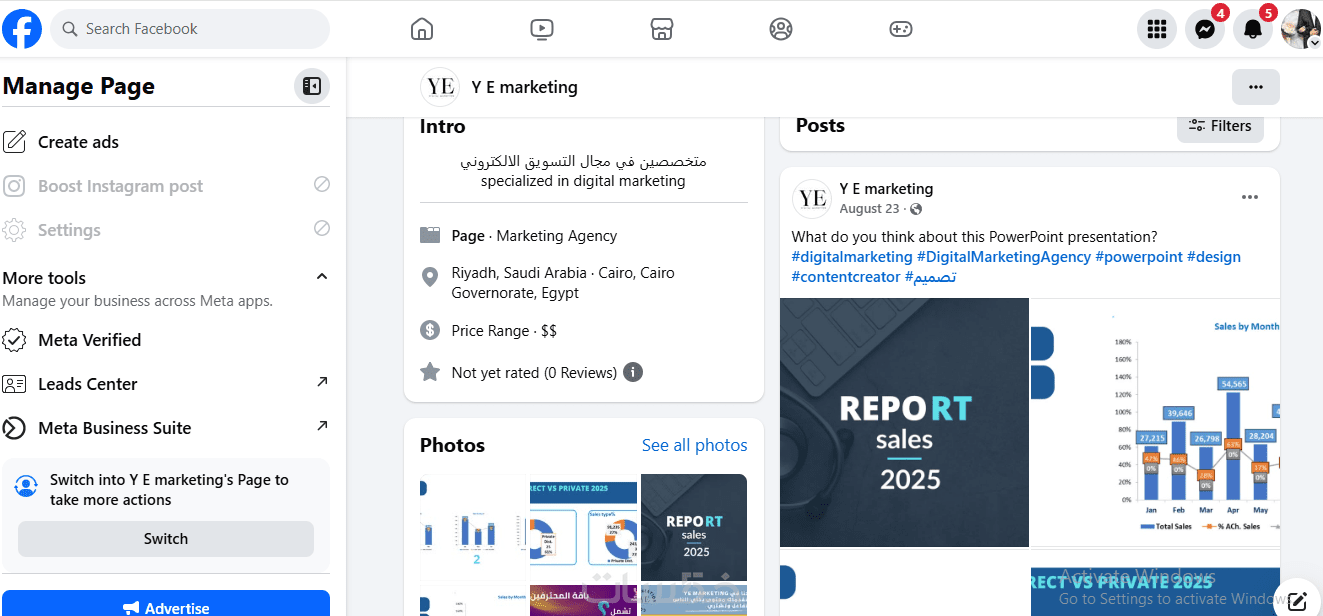Click the Marketing Agency page category text

click(x=557, y=236)
